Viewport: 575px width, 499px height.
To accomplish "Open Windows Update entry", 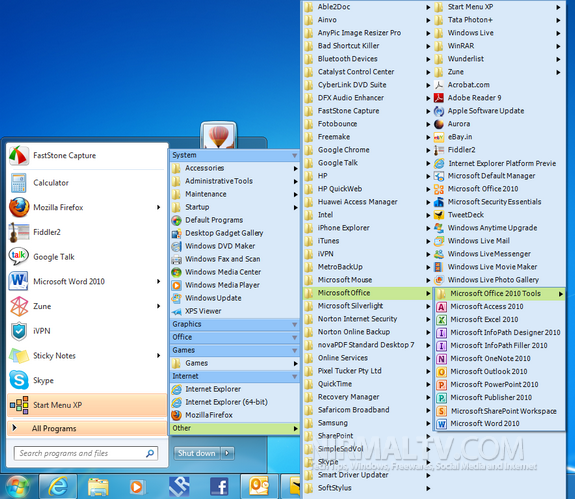I will pyautogui.click(x=235, y=298).
